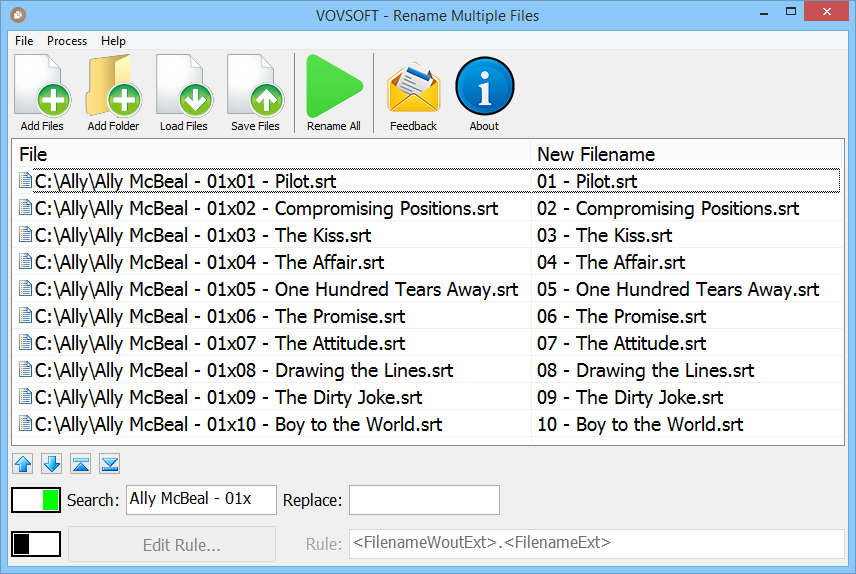Select the 01x04 - The Affair.srt row

coord(426,262)
